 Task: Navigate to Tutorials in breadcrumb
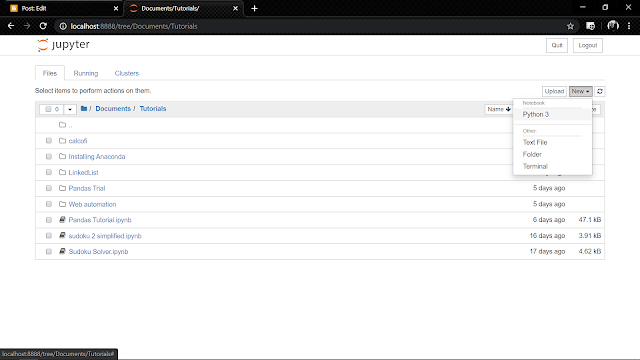(x=153, y=109)
